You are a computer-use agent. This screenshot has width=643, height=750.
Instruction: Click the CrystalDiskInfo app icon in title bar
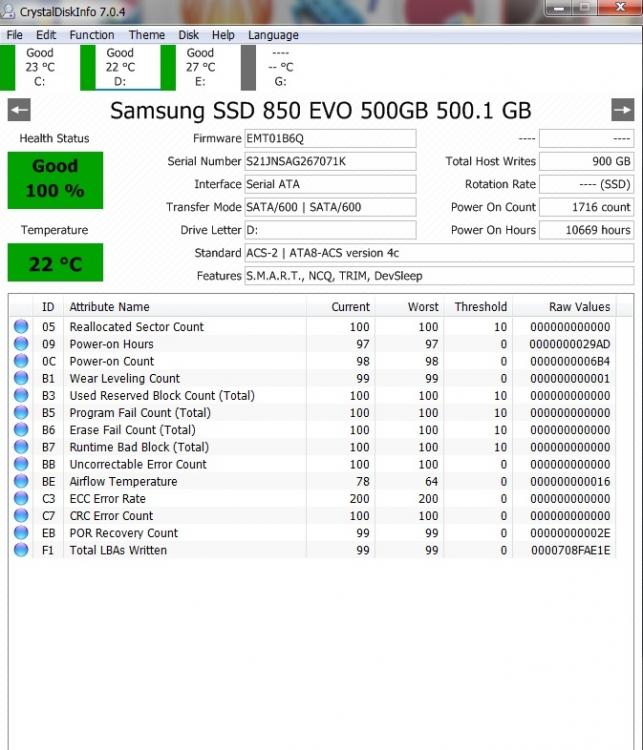[10, 12]
